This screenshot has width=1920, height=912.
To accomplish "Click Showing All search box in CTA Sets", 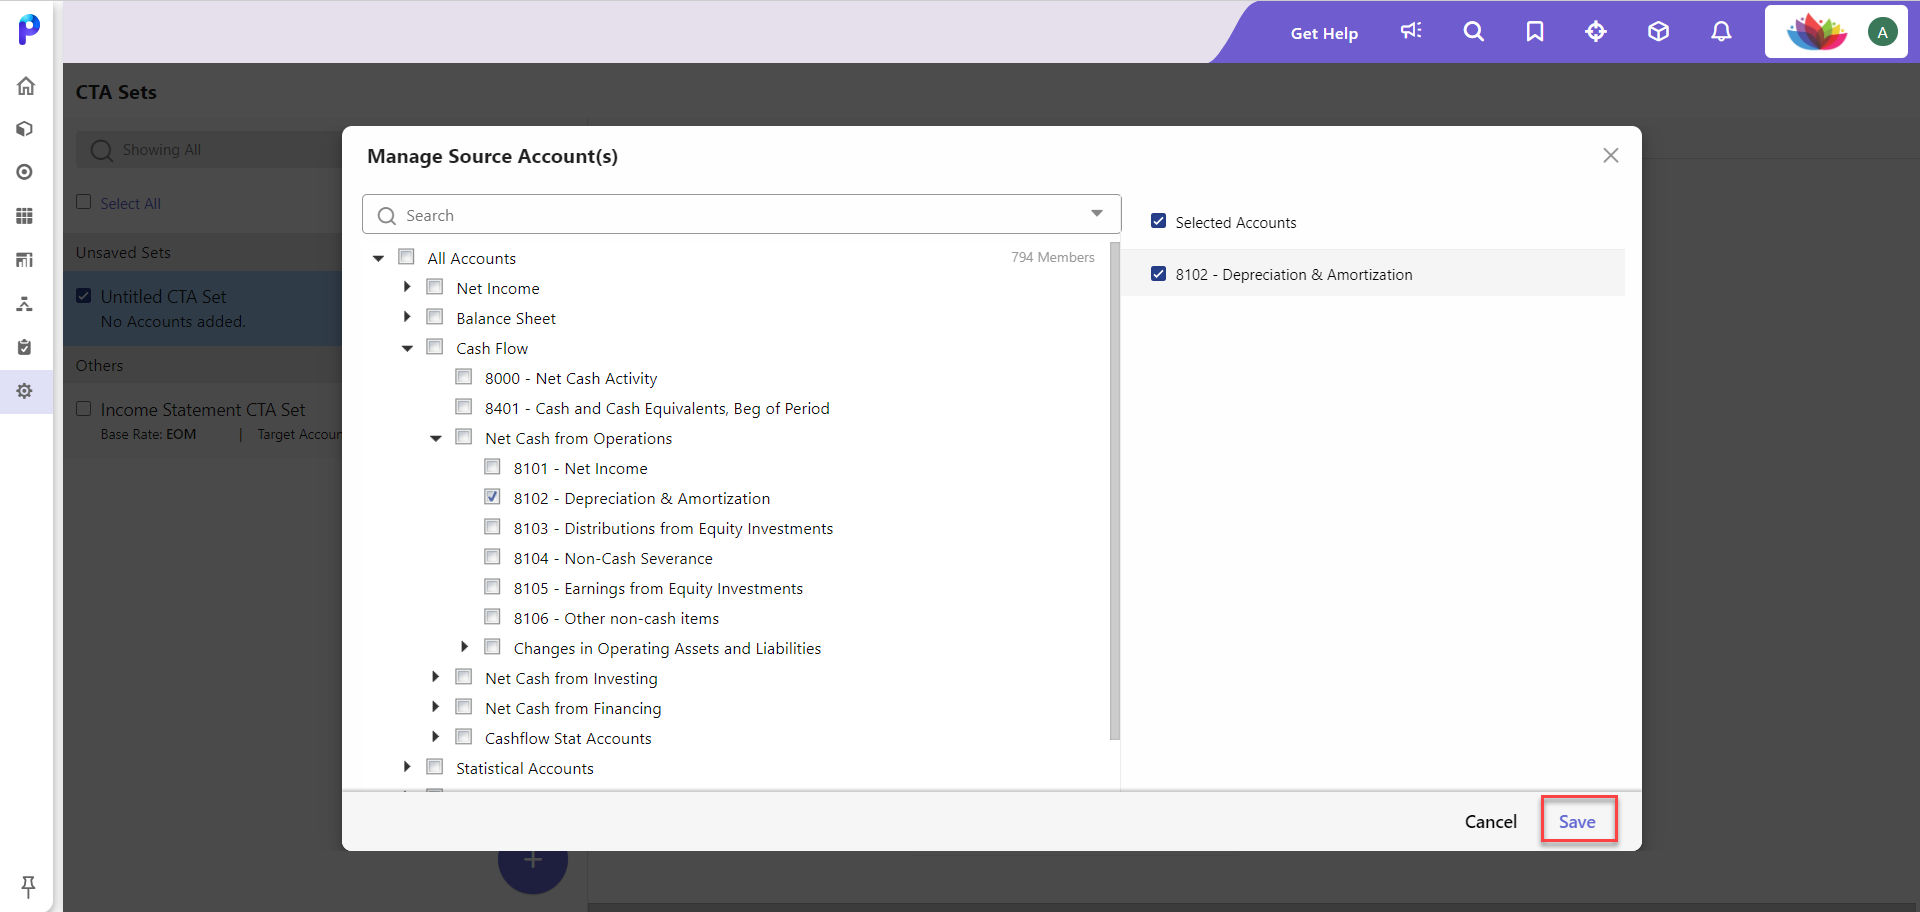I will [x=210, y=150].
